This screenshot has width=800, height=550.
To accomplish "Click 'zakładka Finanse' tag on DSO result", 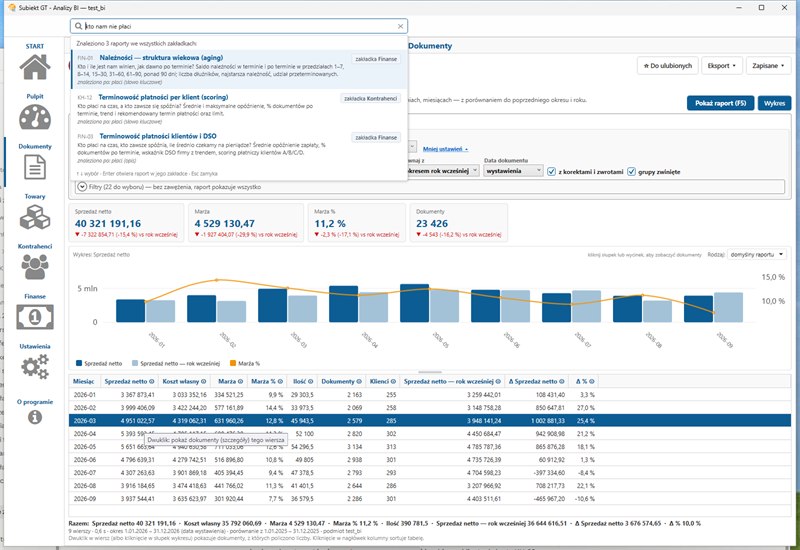I will pos(376,138).
